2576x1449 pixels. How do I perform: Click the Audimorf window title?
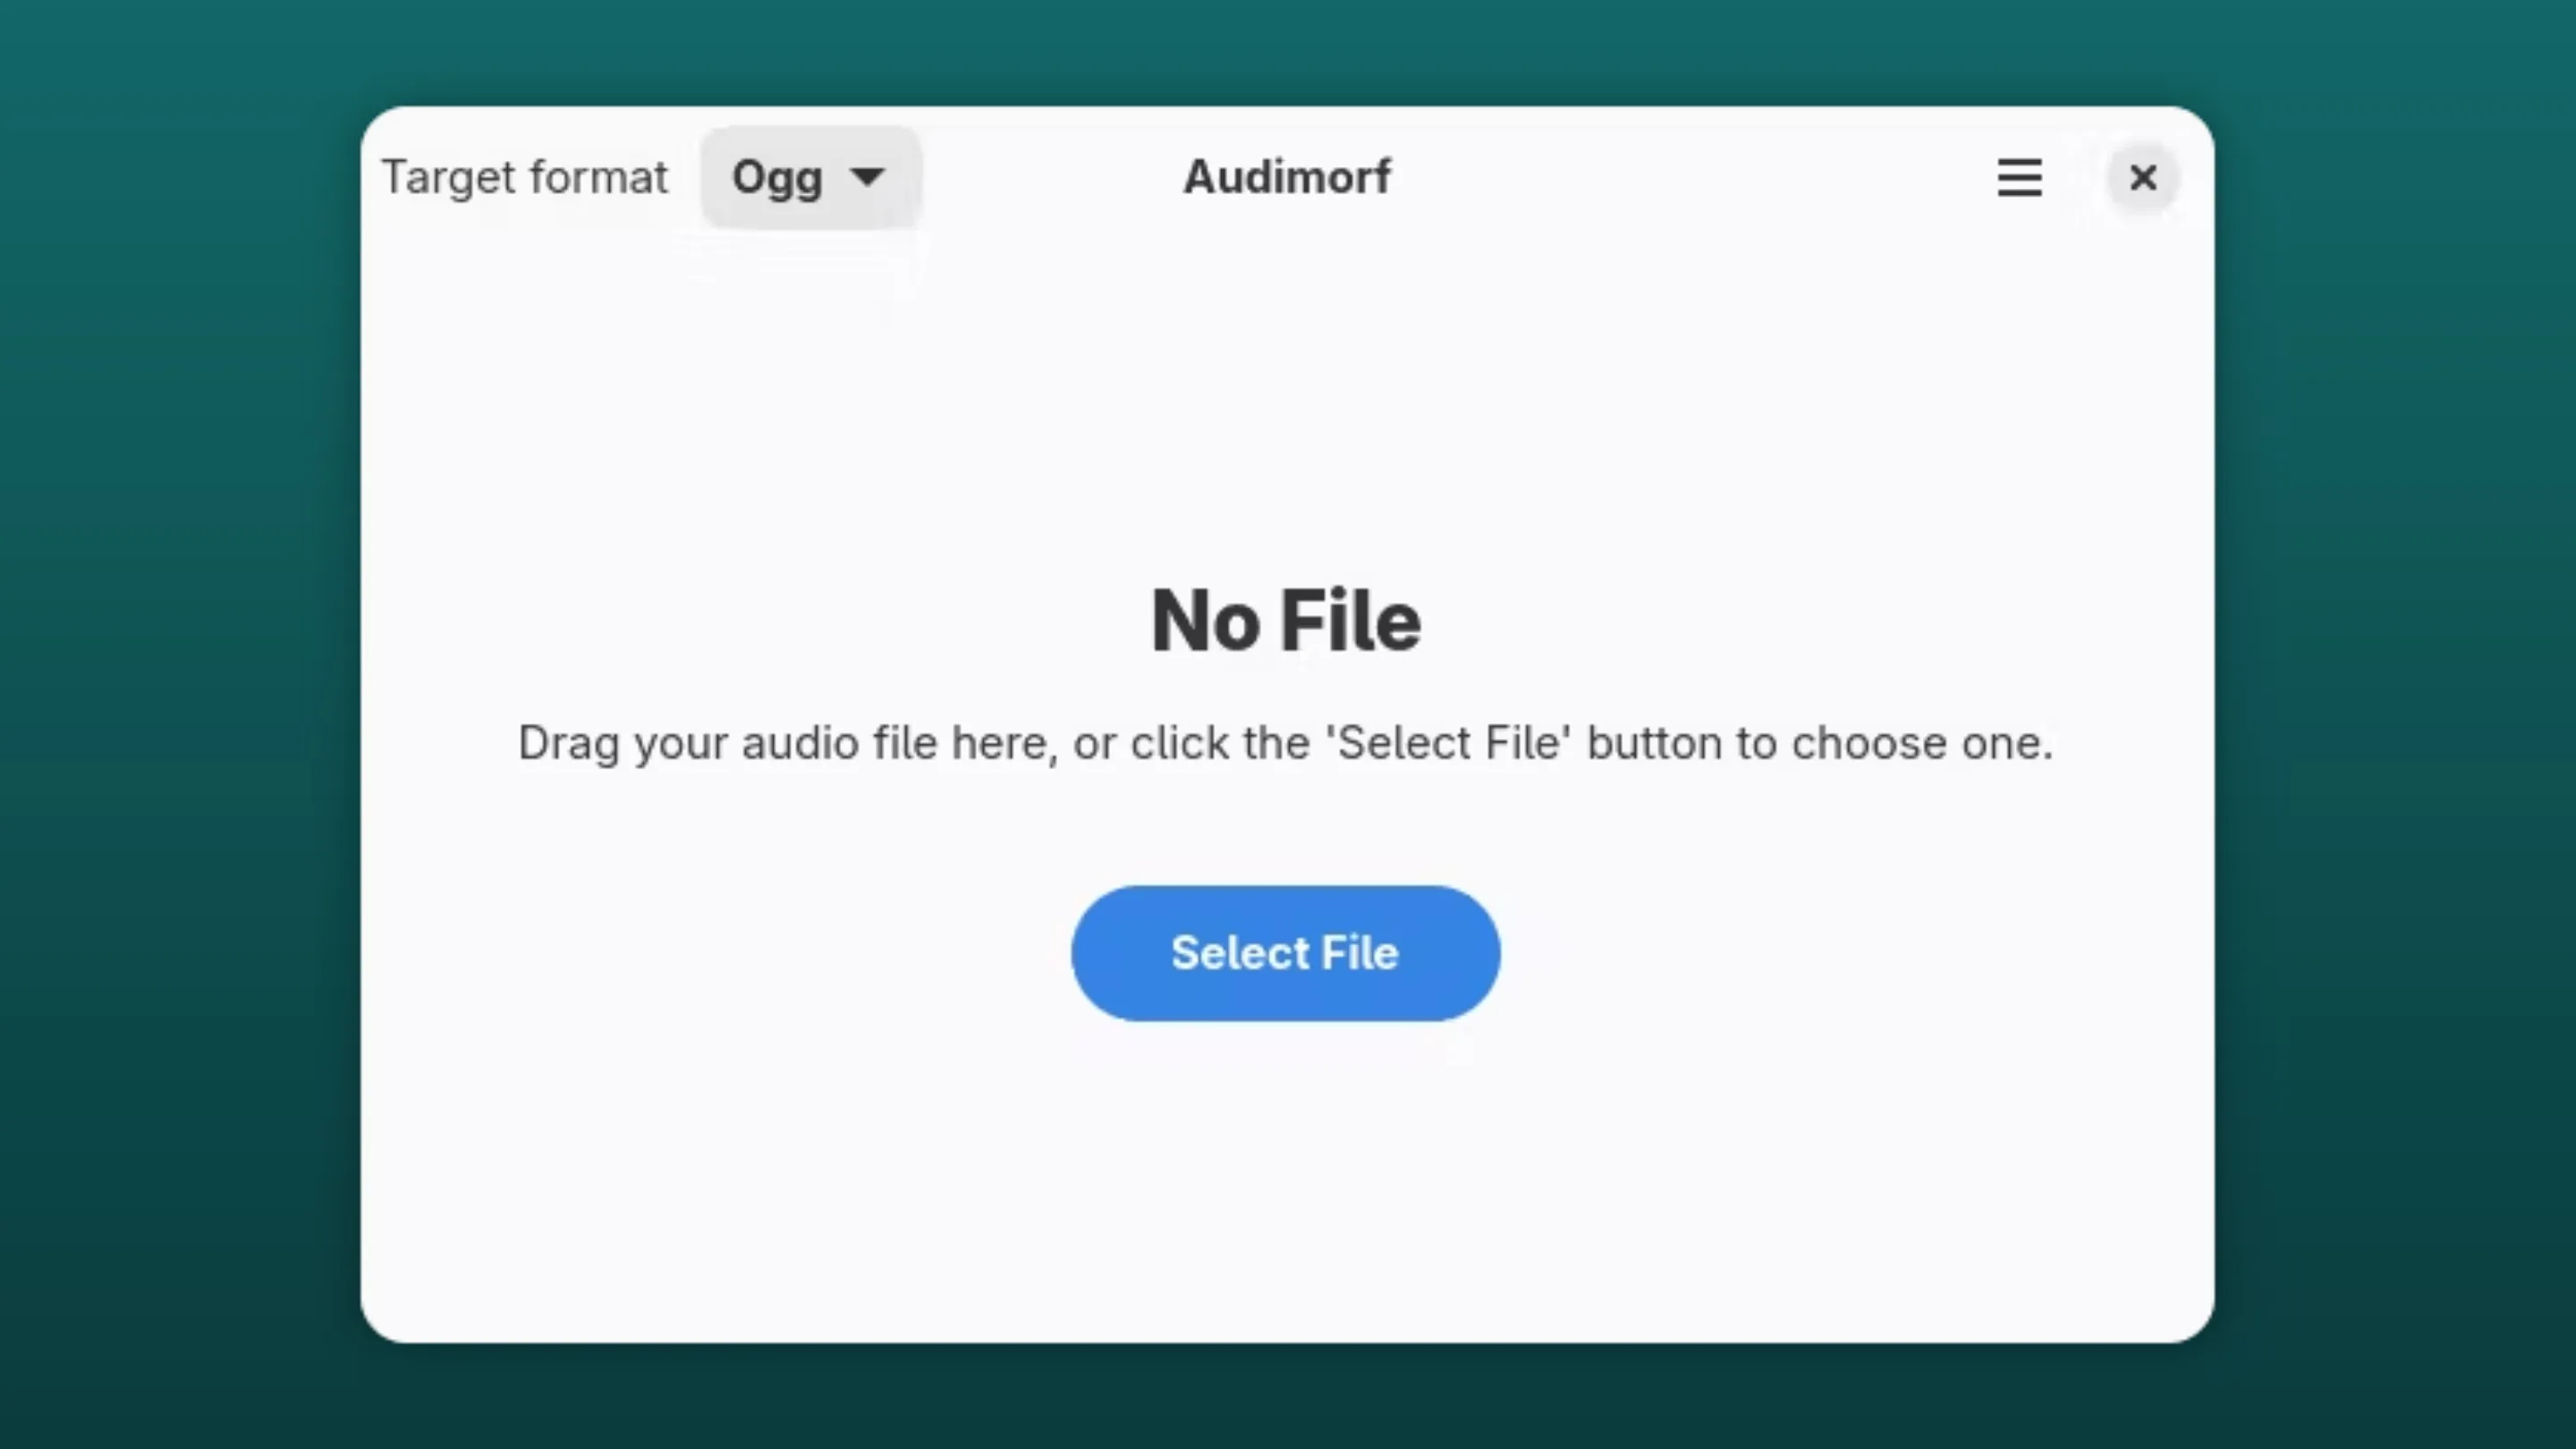click(x=1286, y=178)
